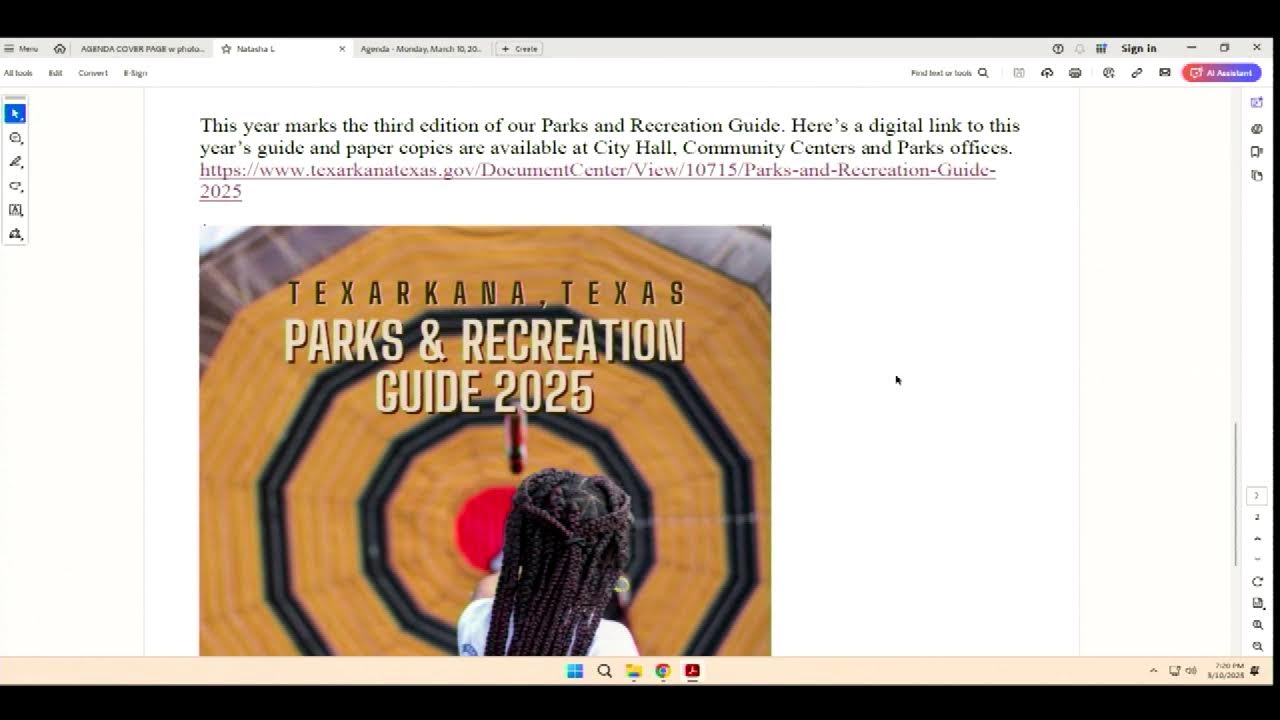Switch to the AGENDA COVER PAGE tab
Screen dimensions: 1280x720
[142, 48]
